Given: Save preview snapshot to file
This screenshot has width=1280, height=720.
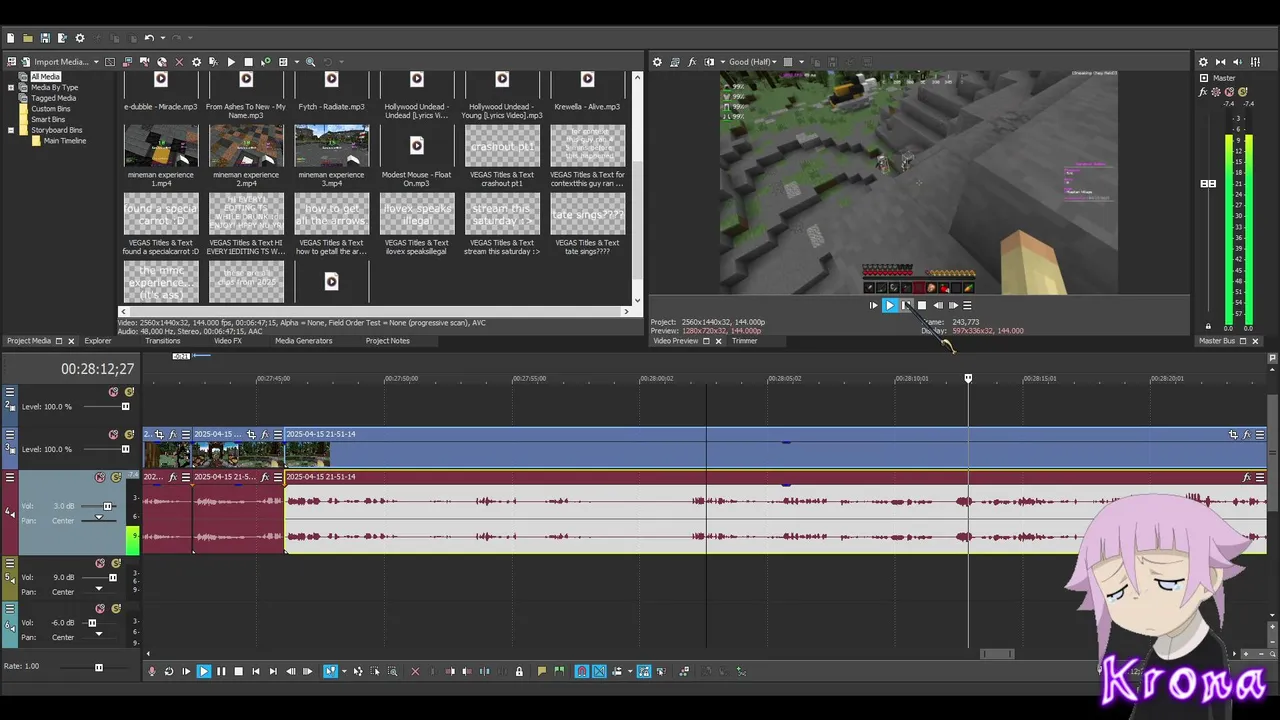Looking at the screenshot, I should coord(832,62).
